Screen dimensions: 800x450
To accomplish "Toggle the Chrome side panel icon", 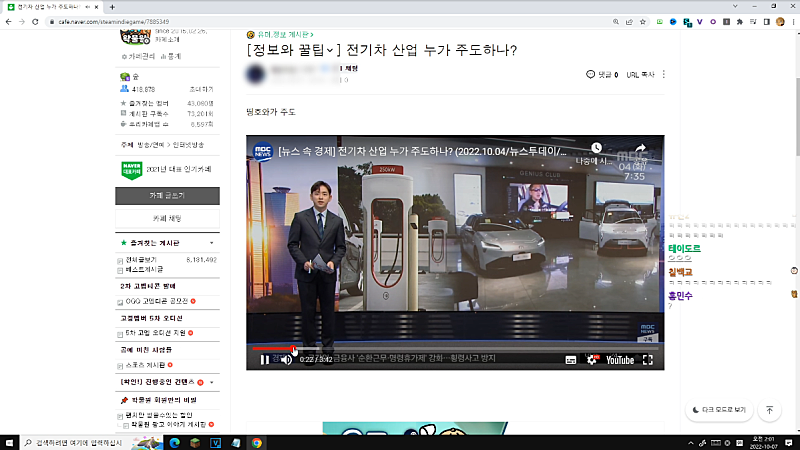I will (766, 22).
